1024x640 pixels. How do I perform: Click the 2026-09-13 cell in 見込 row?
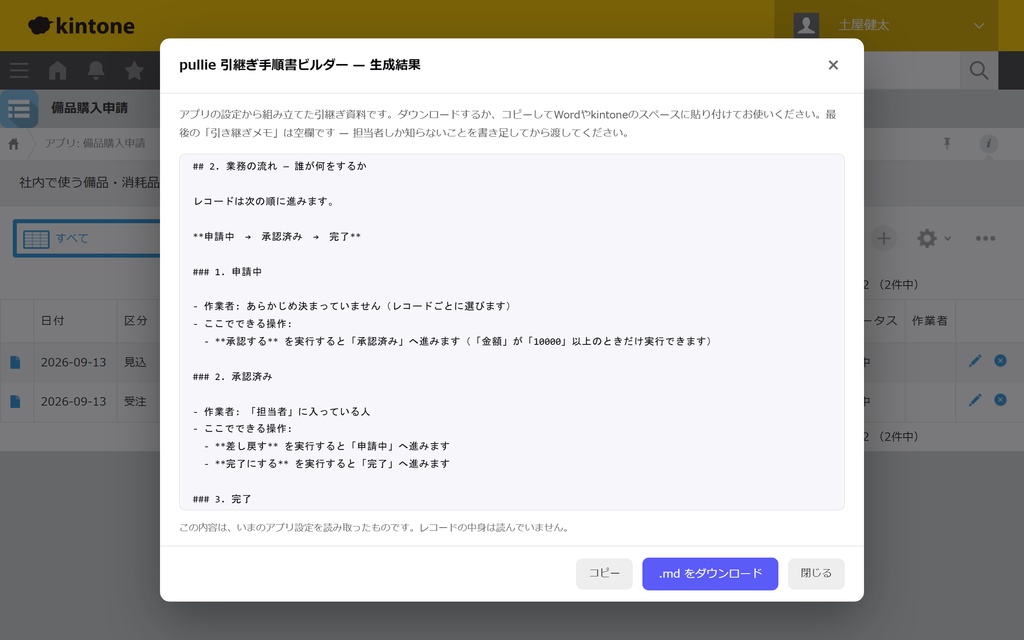73,362
